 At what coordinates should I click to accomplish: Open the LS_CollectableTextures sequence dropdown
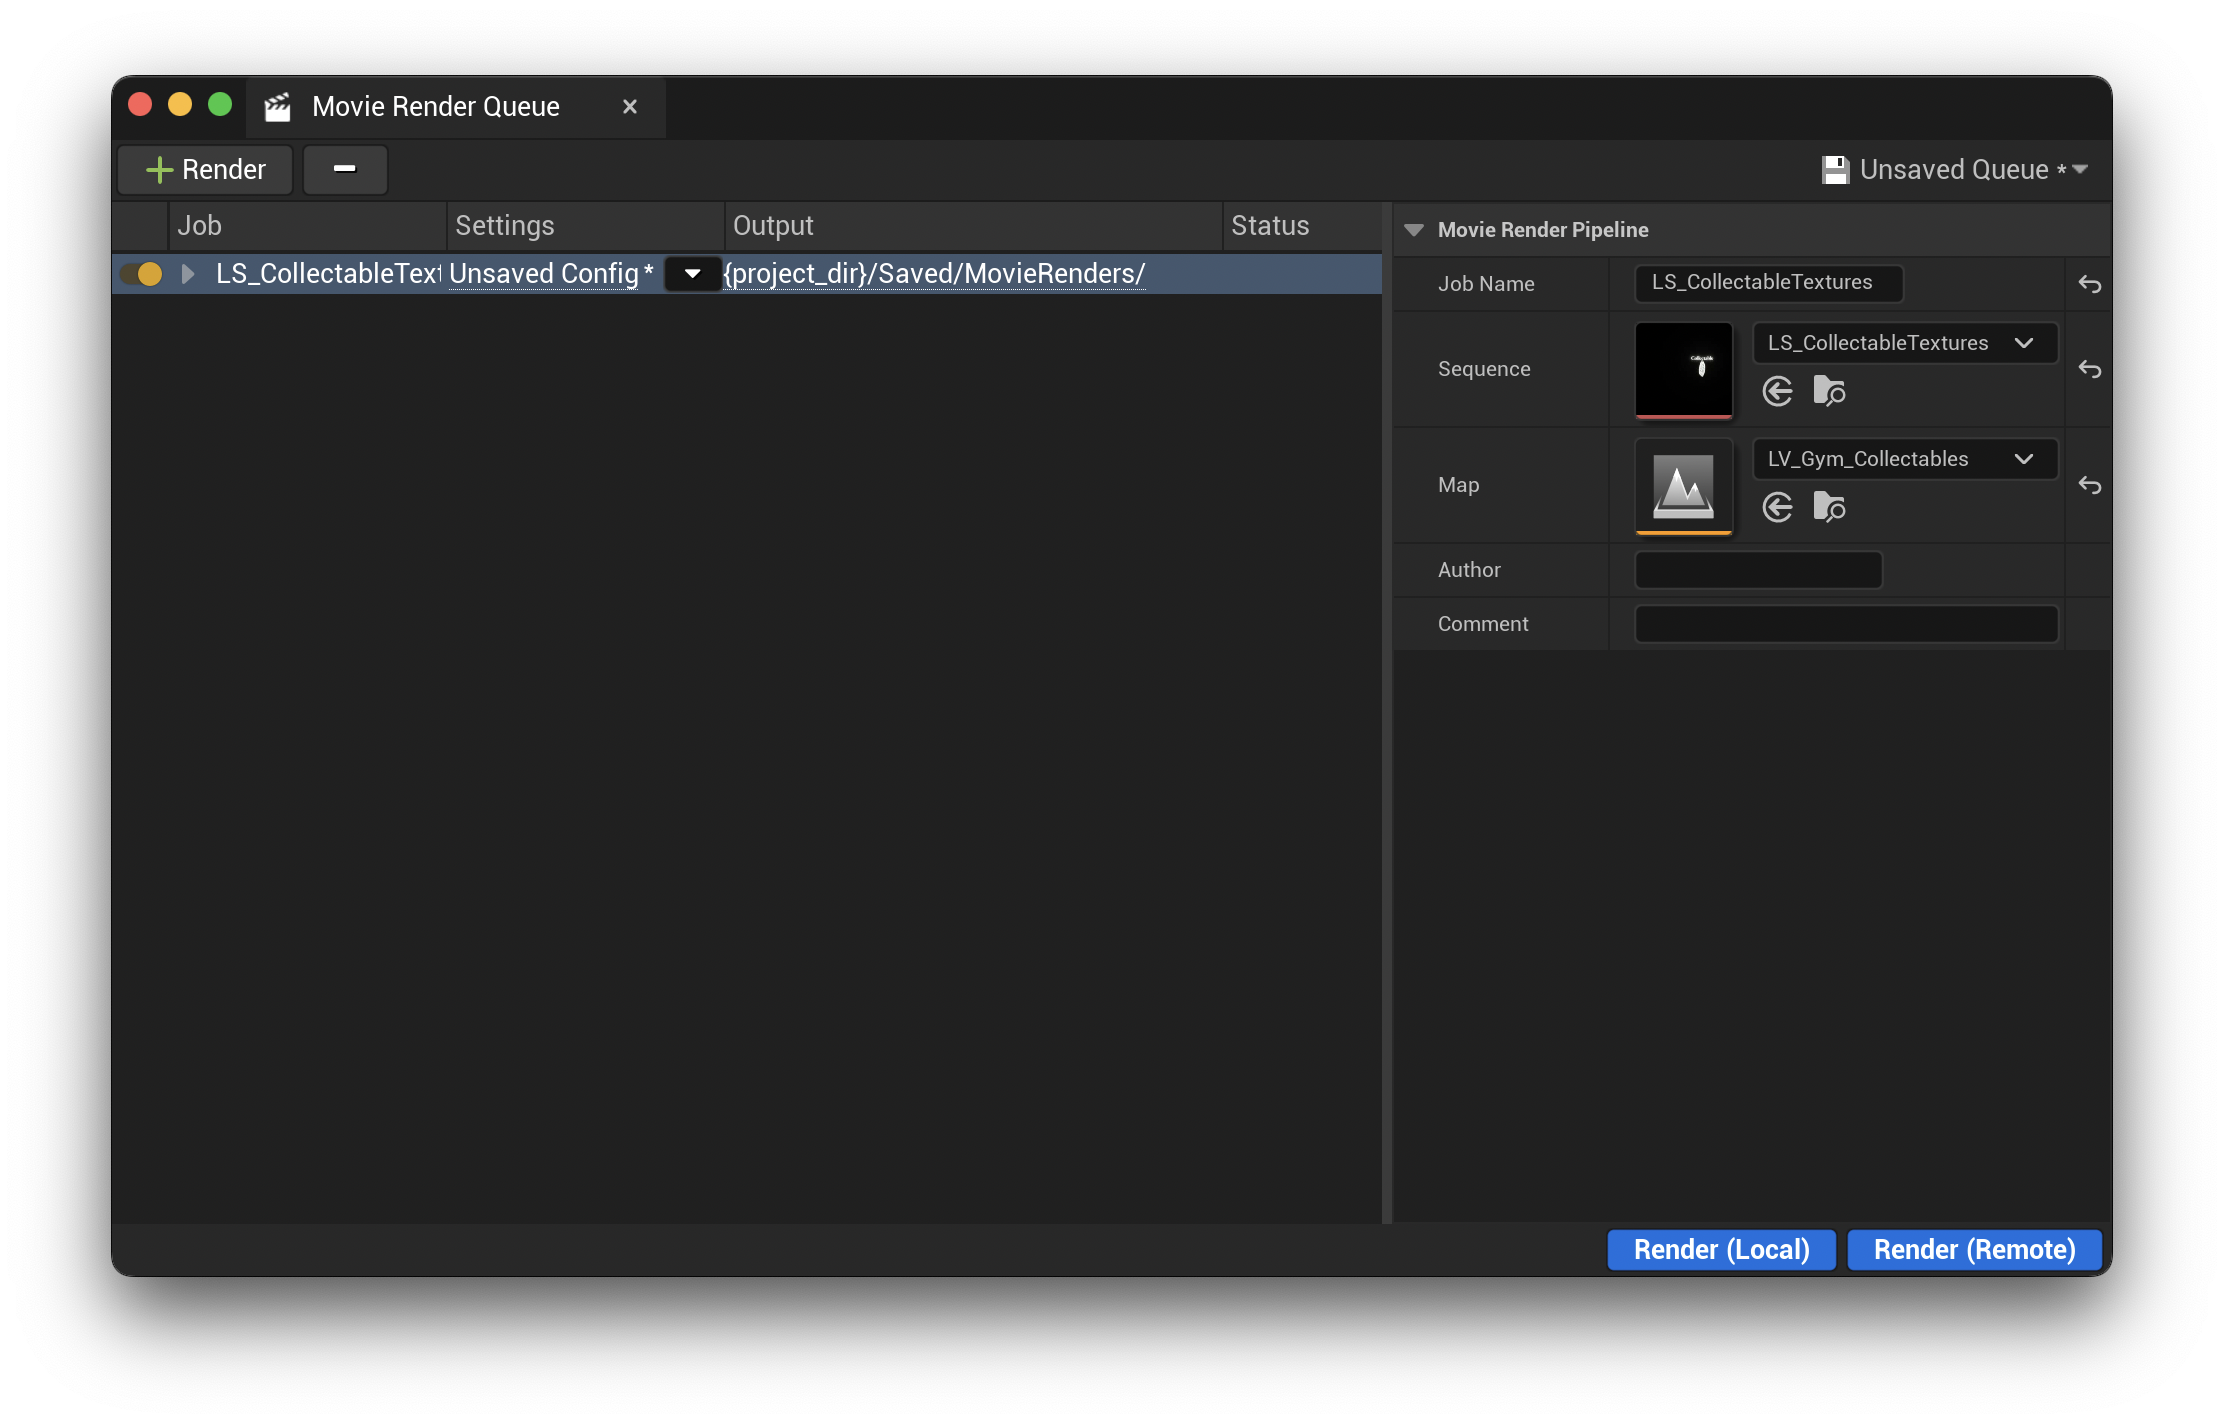[x=2025, y=343]
